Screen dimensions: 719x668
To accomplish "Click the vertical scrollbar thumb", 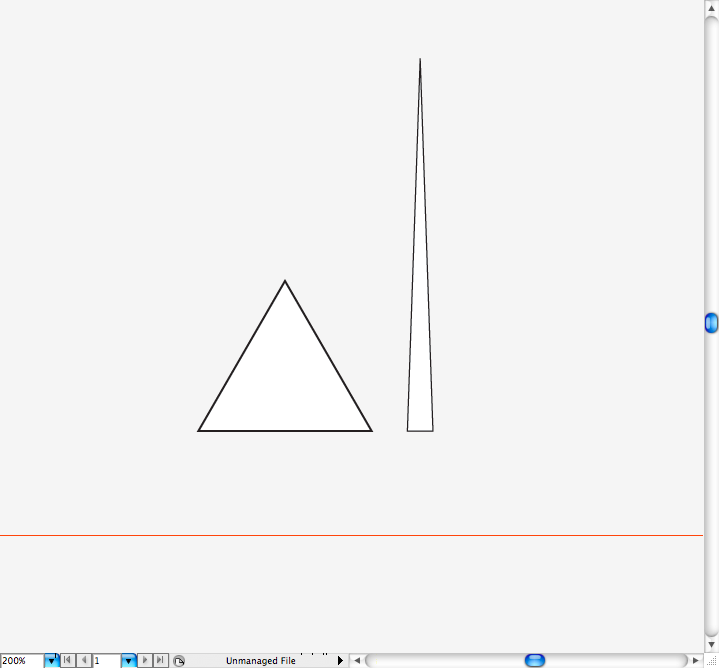I will pyautogui.click(x=711, y=323).
